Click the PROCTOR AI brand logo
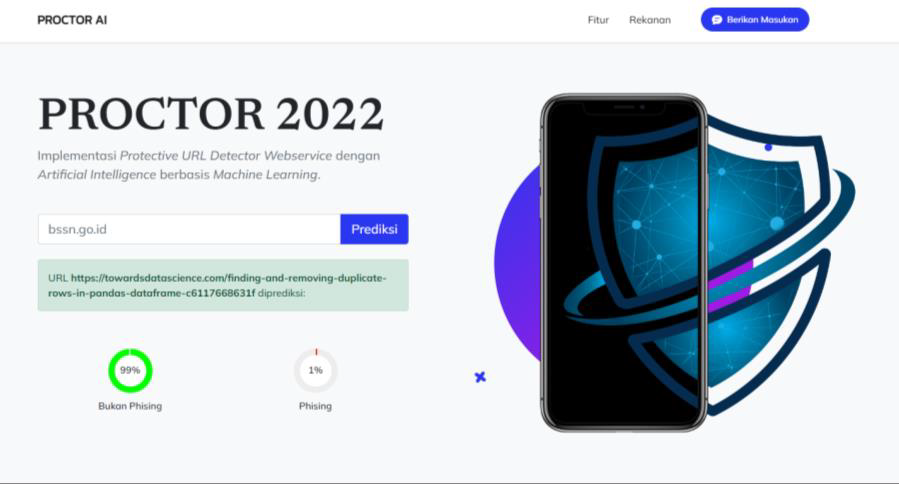The width and height of the screenshot is (899, 484). (72, 20)
